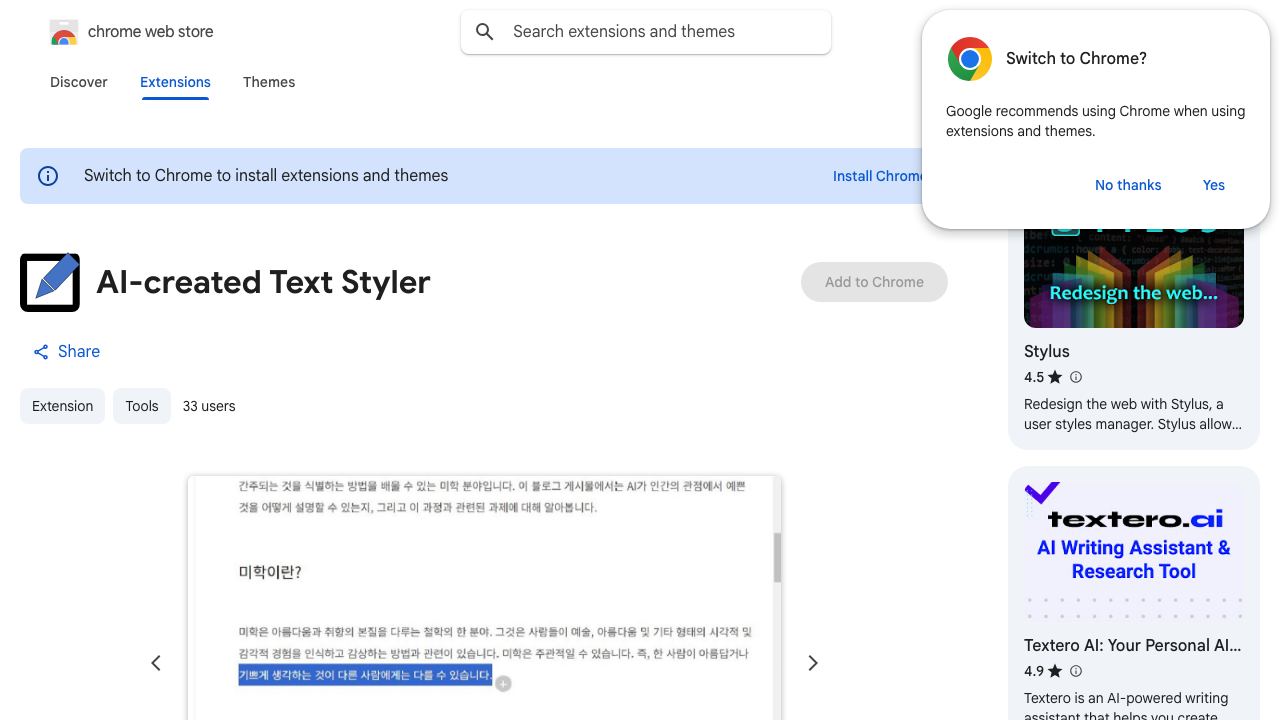1280x720 pixels.
Task: Select the Tools category chip
Action: click(142, 406)
